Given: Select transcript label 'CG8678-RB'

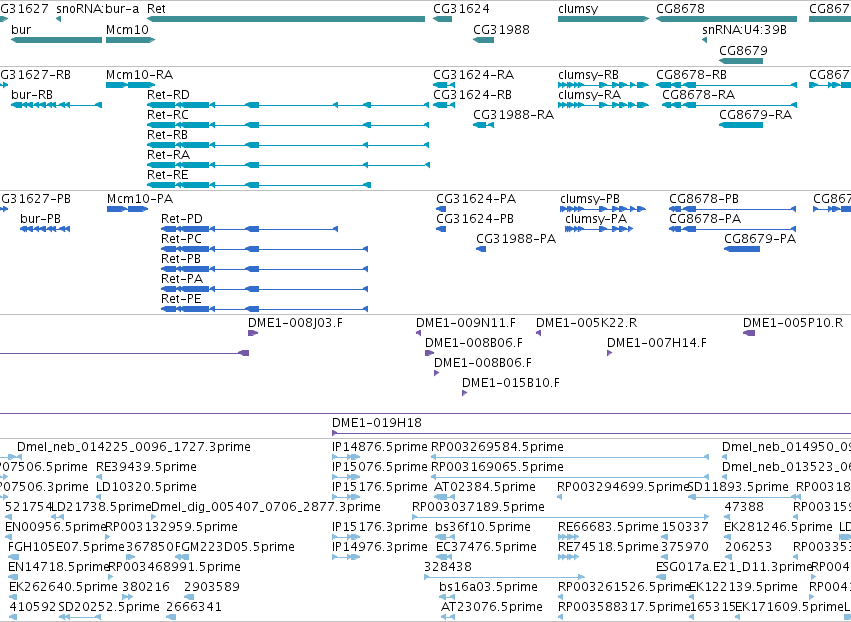Looking at the screenshot, I should [691, 74].
